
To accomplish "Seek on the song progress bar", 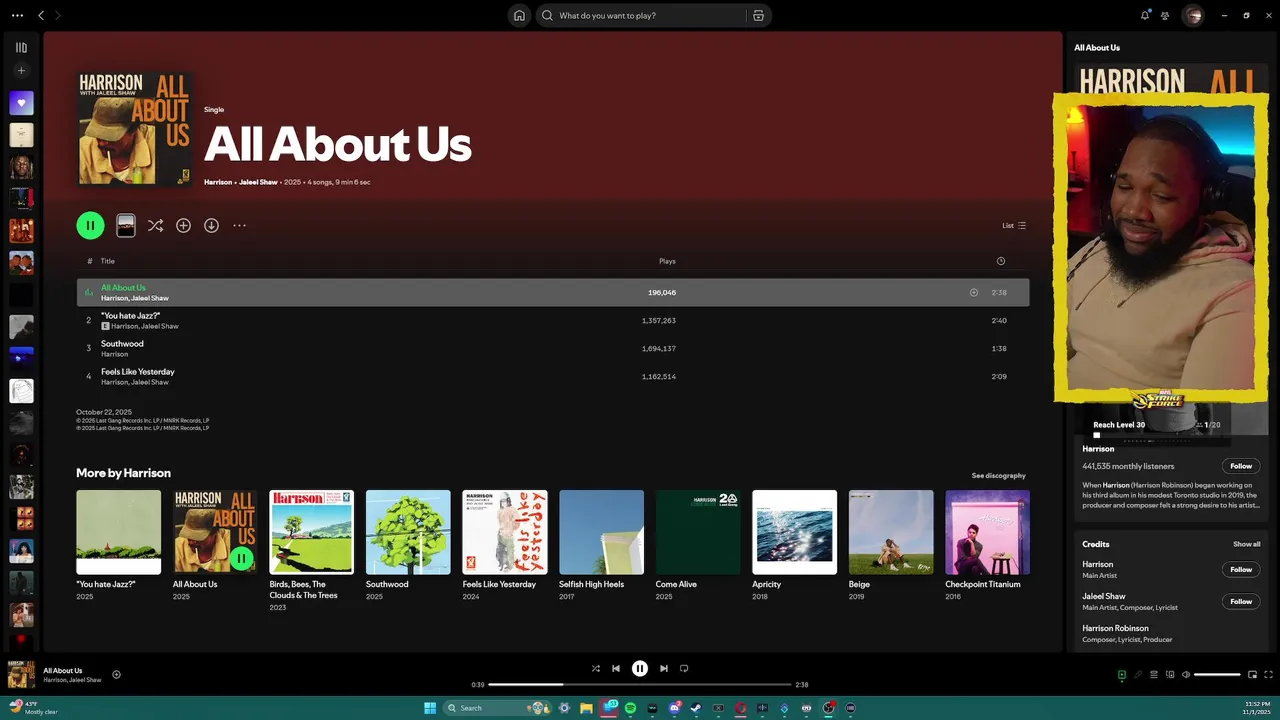I will 640,685.
